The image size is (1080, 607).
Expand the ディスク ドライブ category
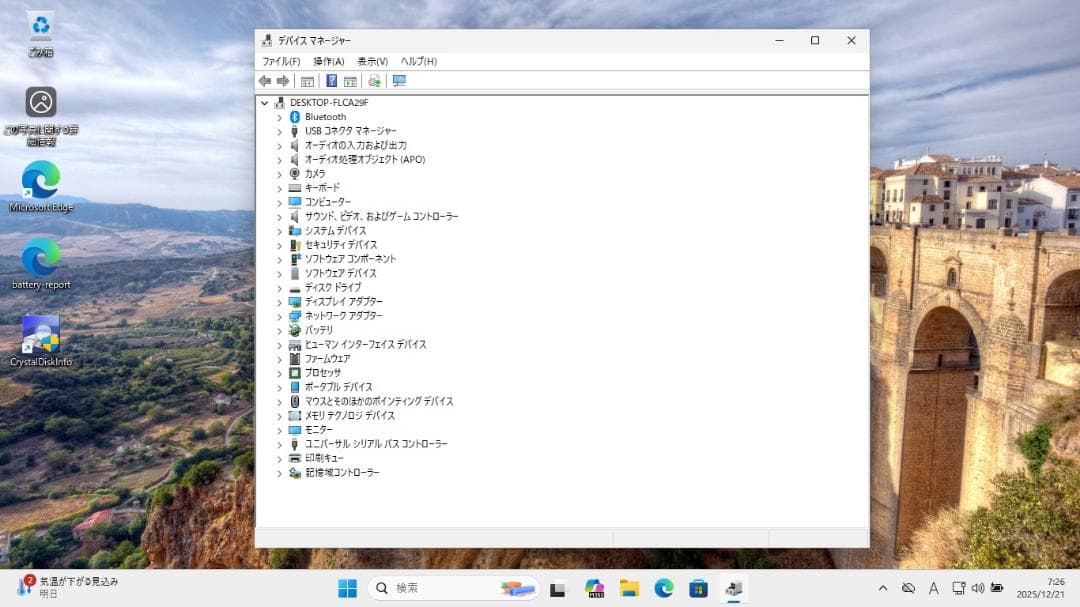(279, 287)
